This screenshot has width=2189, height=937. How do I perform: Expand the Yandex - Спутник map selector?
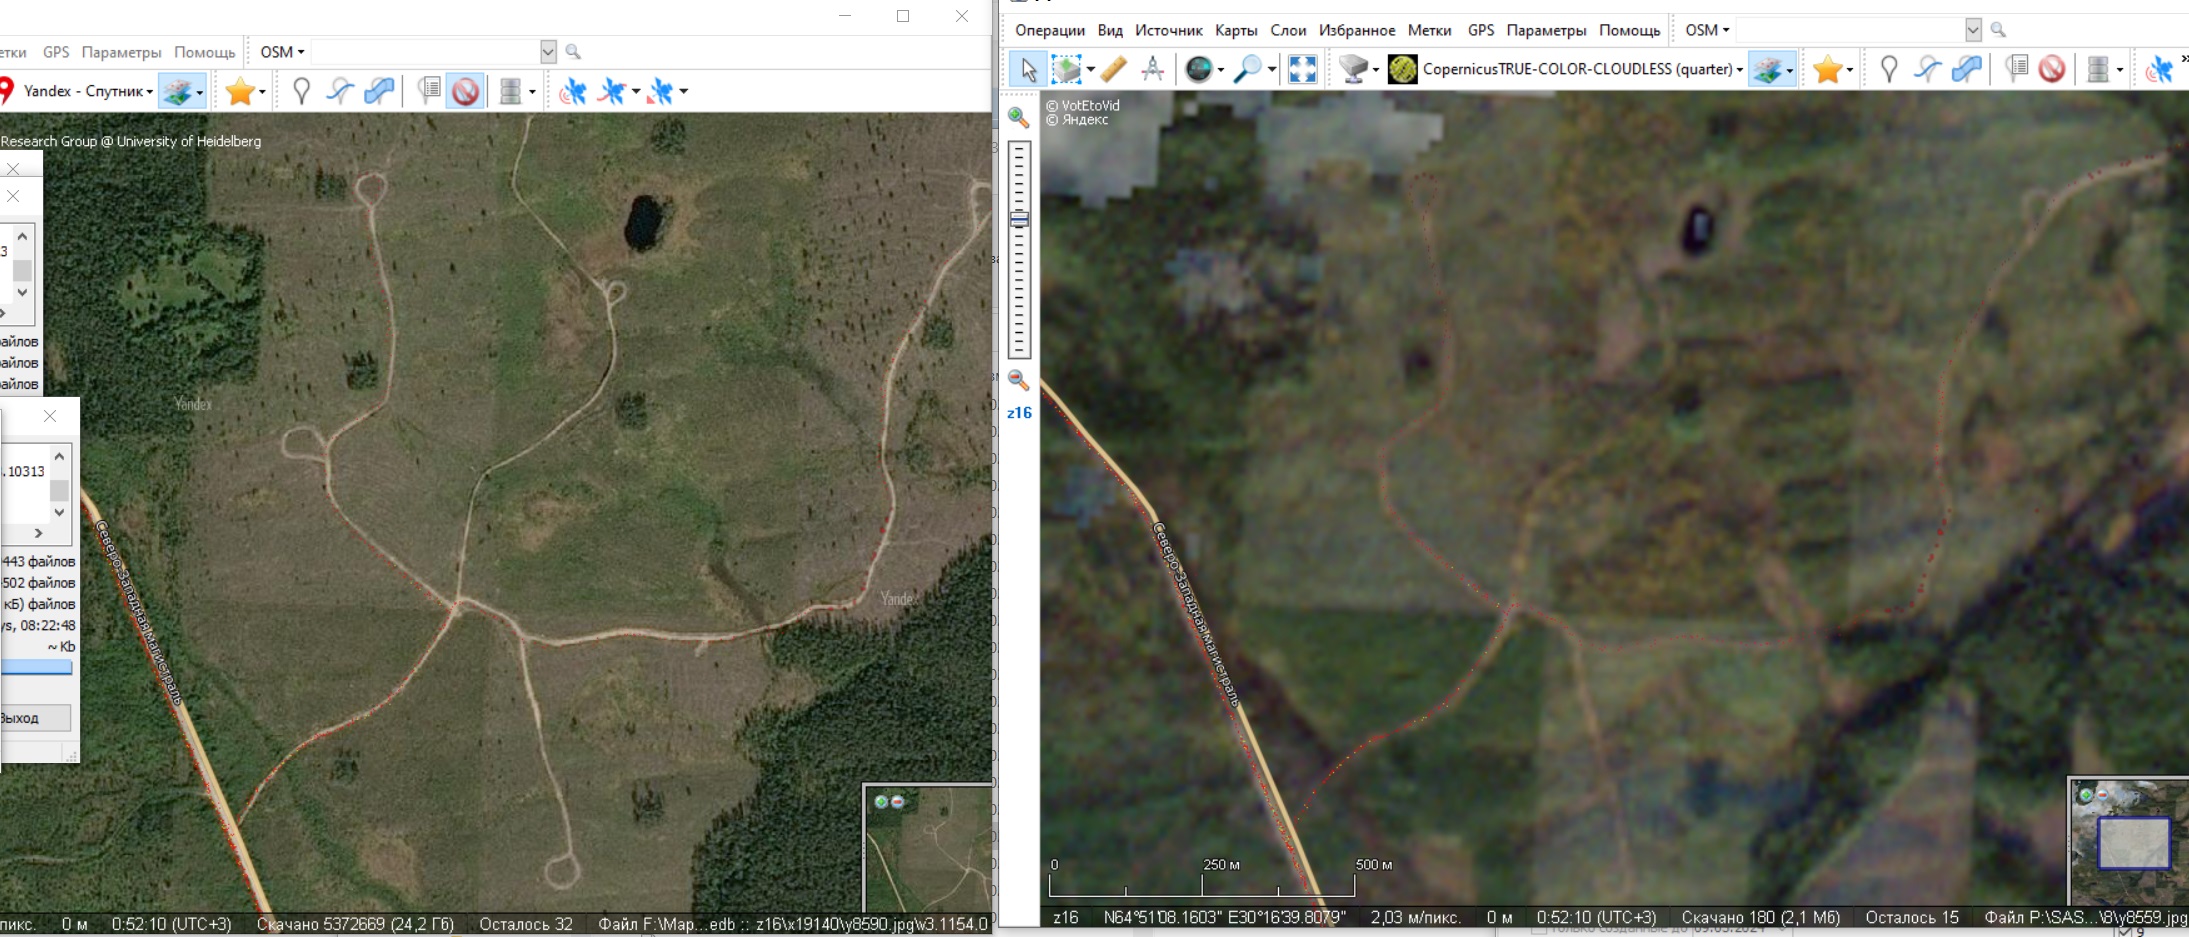tap(149, 92)
